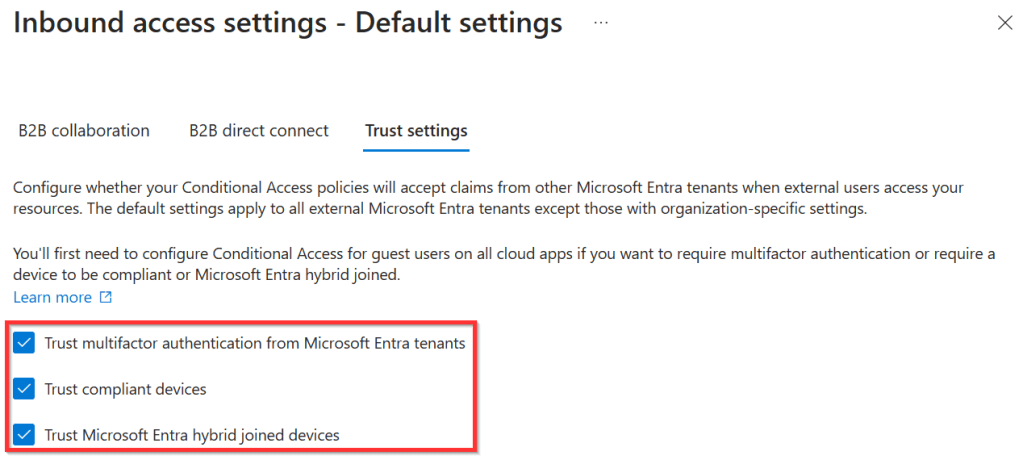Screen dimensions: 1023x464
Task: Open the Learn more link
Action: (52, 298)
